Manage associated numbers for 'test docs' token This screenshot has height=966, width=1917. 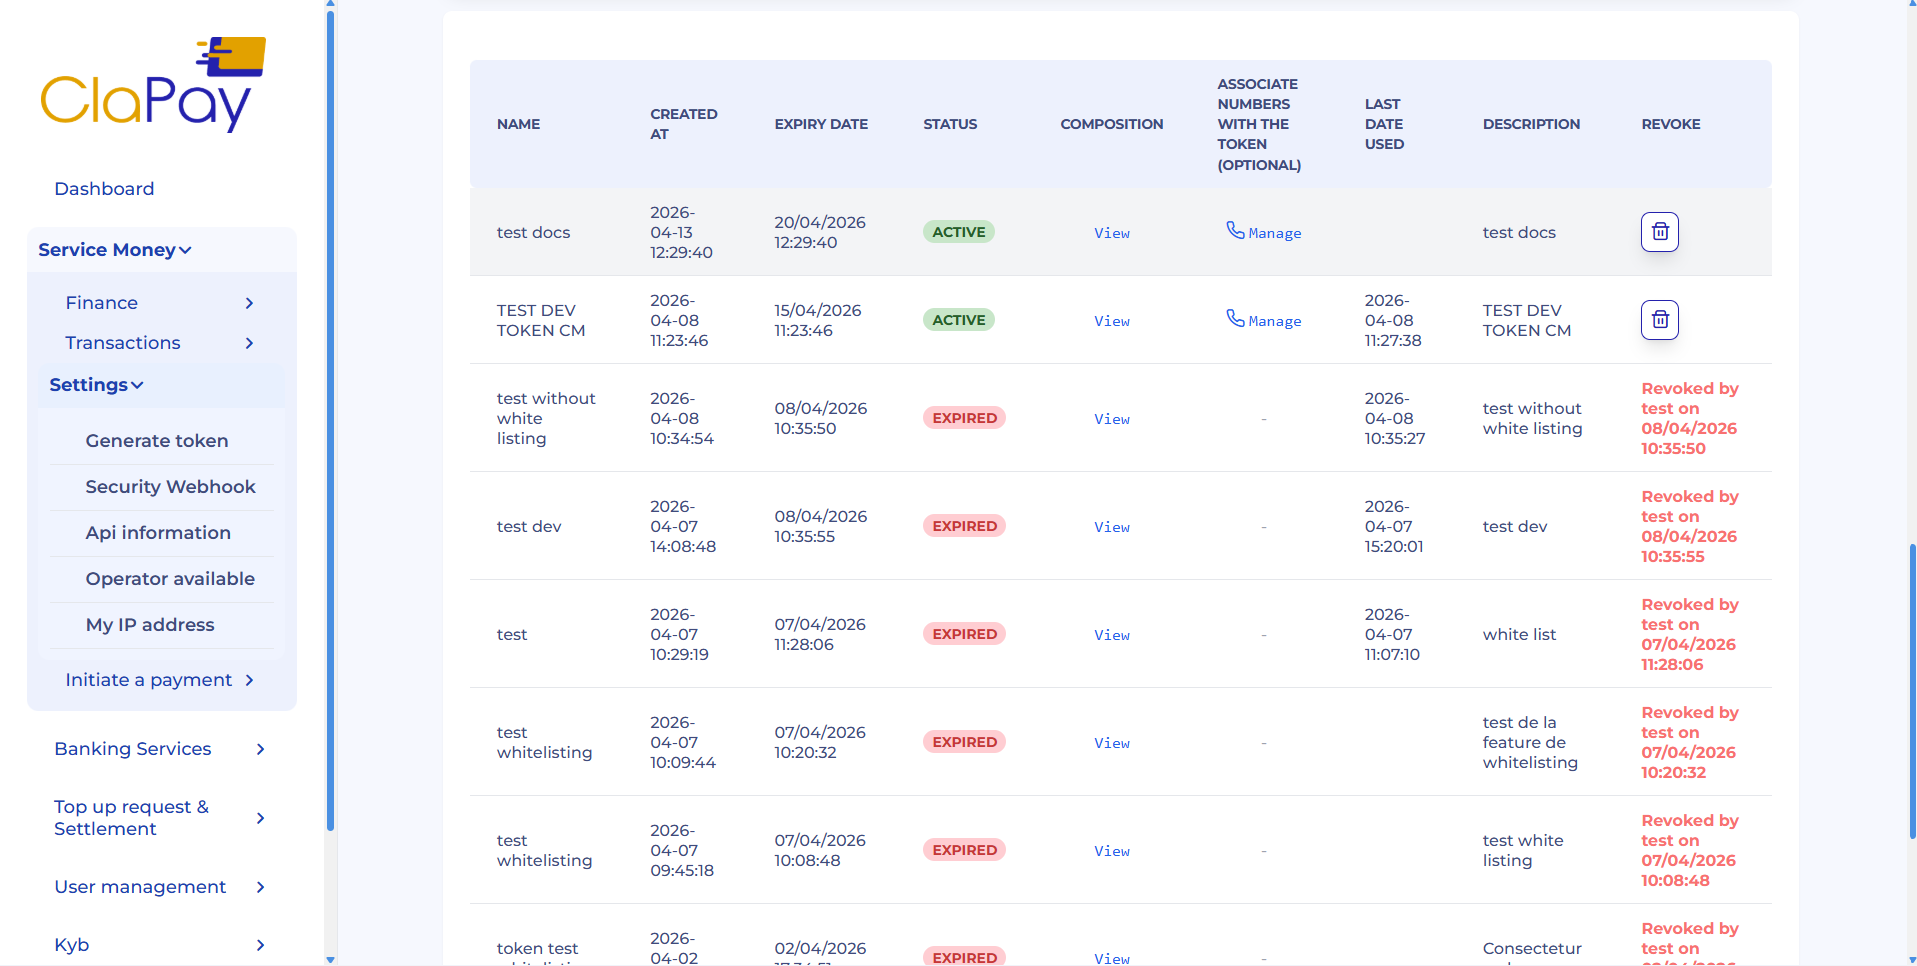[1264, 232]
